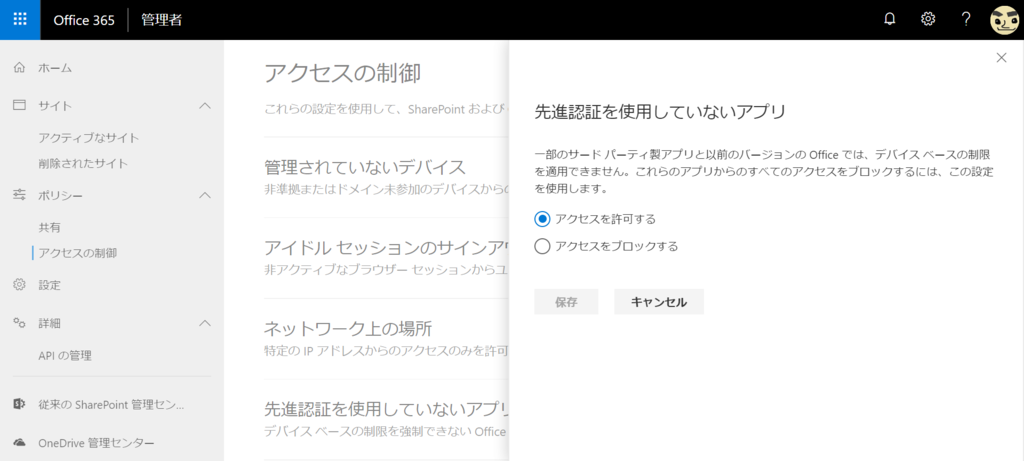Viewport: 1024px width, 461px height.
Task: Click the アクセスの制御 page heading
Action: click(342, 73)
